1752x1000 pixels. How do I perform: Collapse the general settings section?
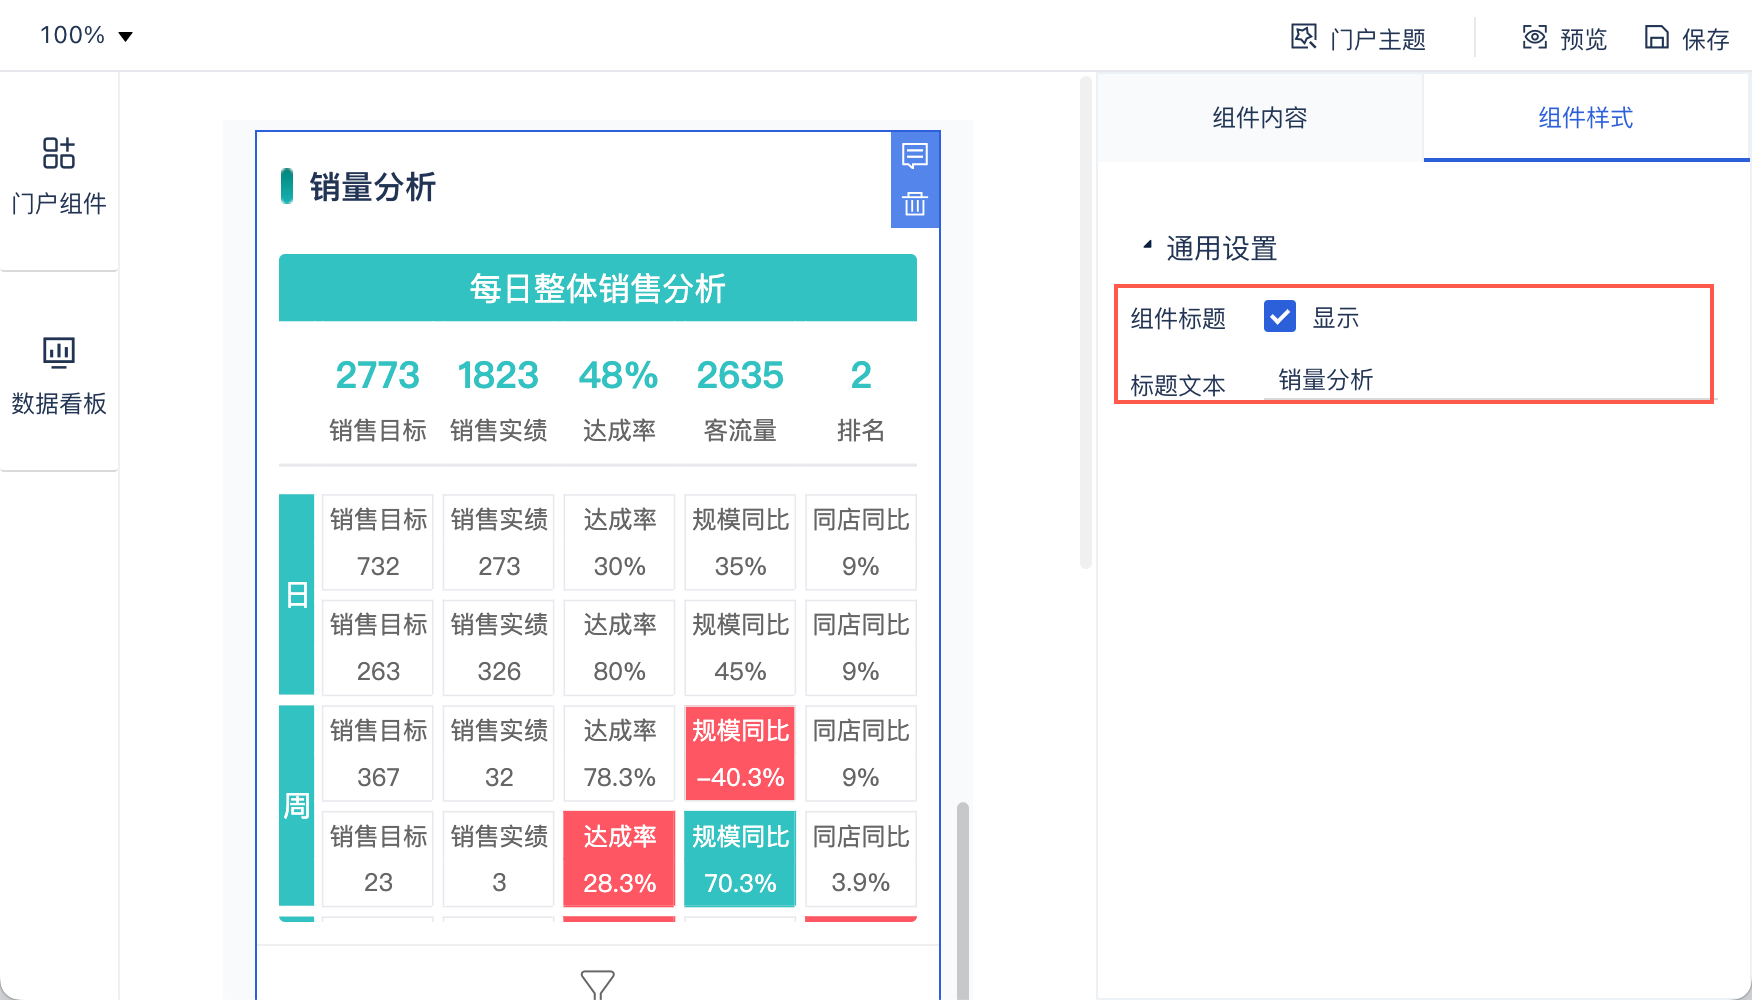[1148, 246]
